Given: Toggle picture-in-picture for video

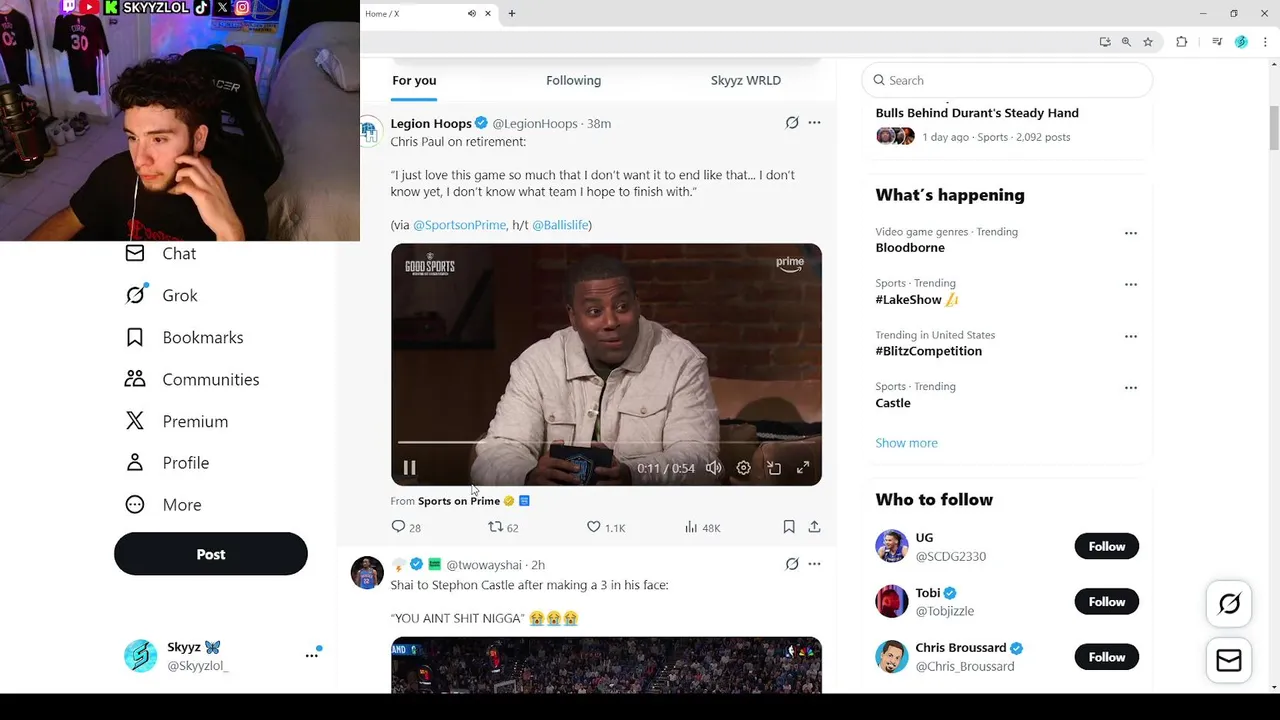Looking at the screenshot, I should [773, 468].
